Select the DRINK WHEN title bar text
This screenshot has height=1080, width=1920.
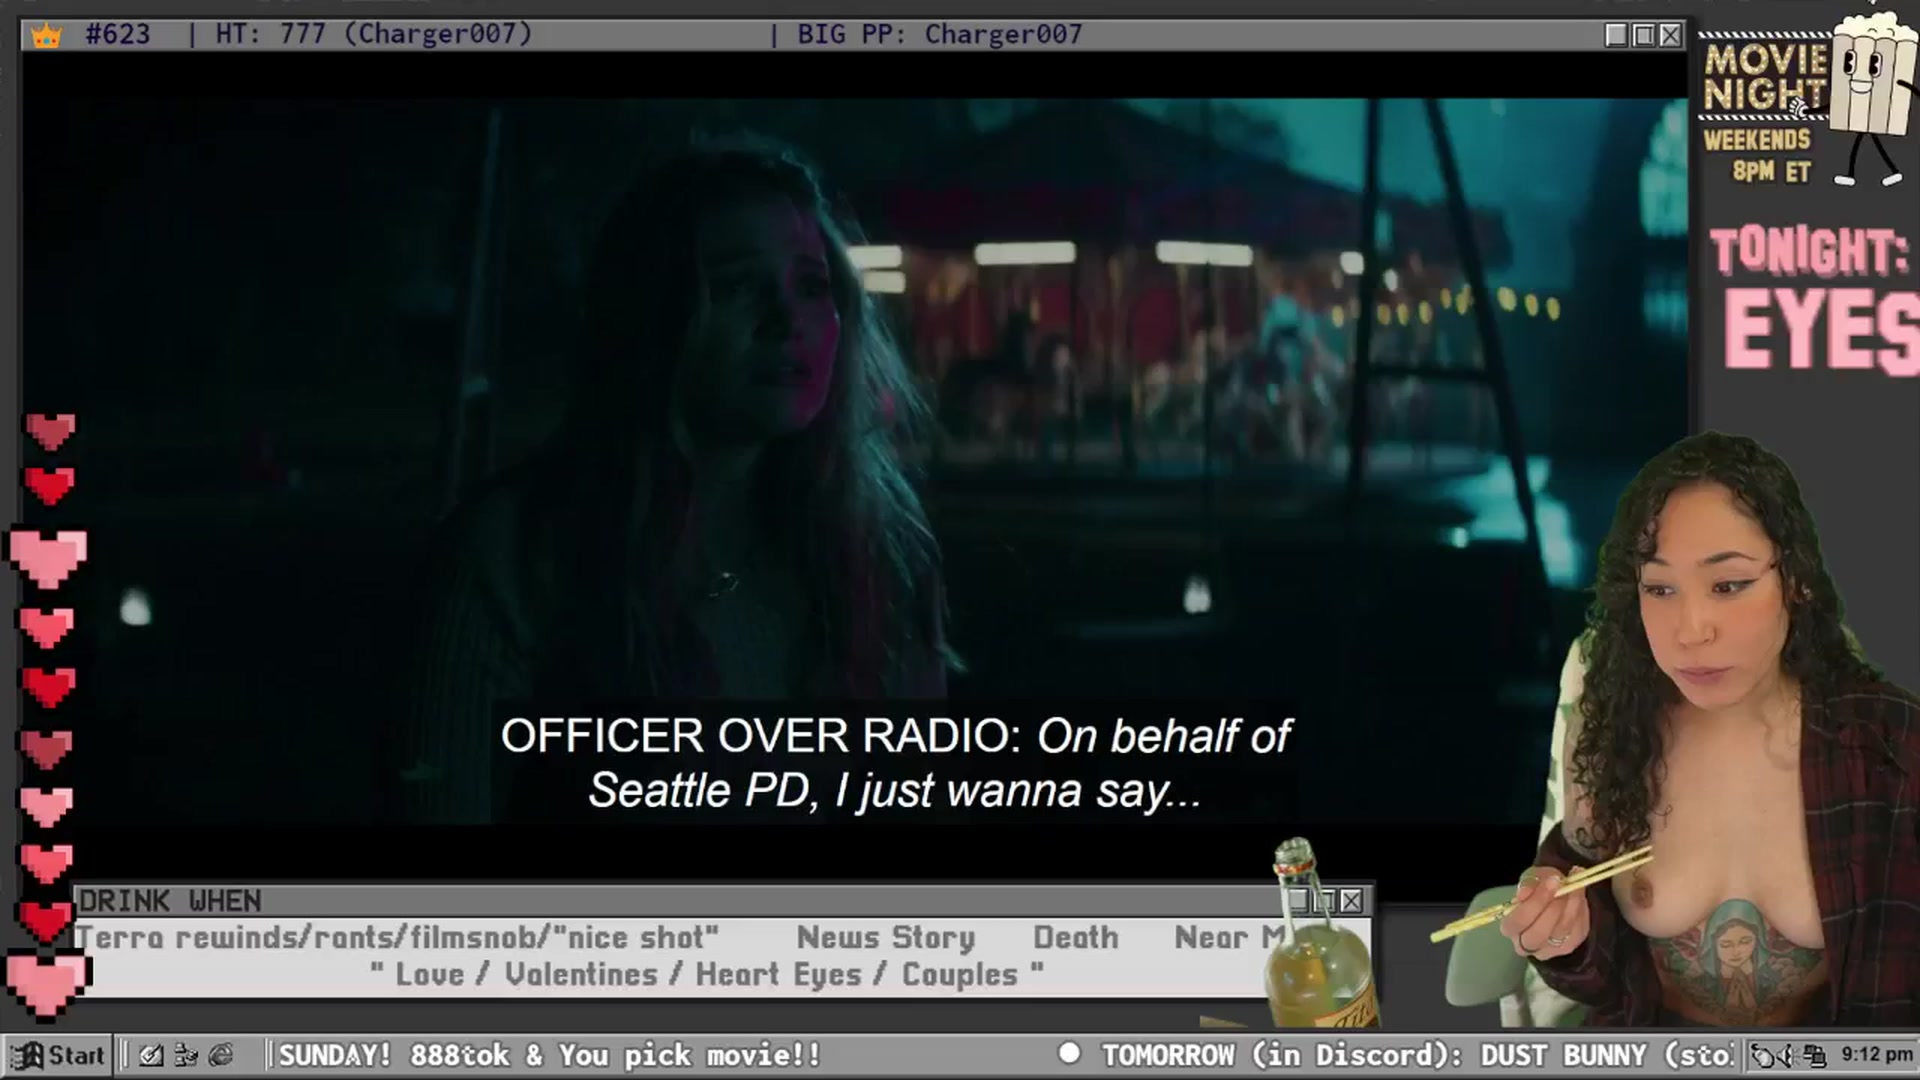click(x=170, y=901)
